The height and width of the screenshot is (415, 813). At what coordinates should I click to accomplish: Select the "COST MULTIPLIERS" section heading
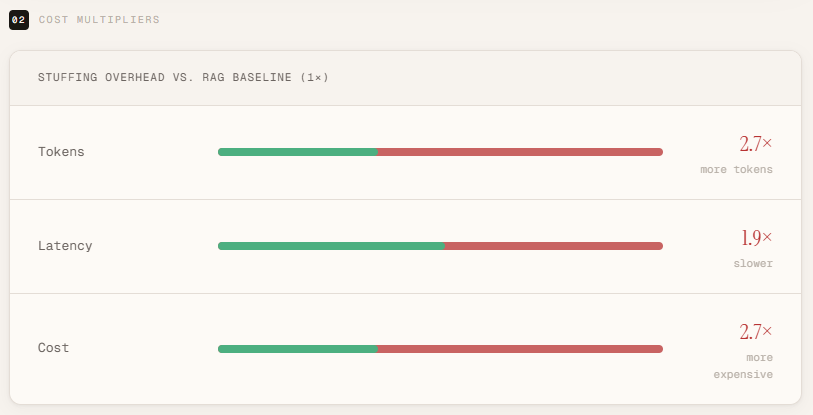[x=98, y=20]
